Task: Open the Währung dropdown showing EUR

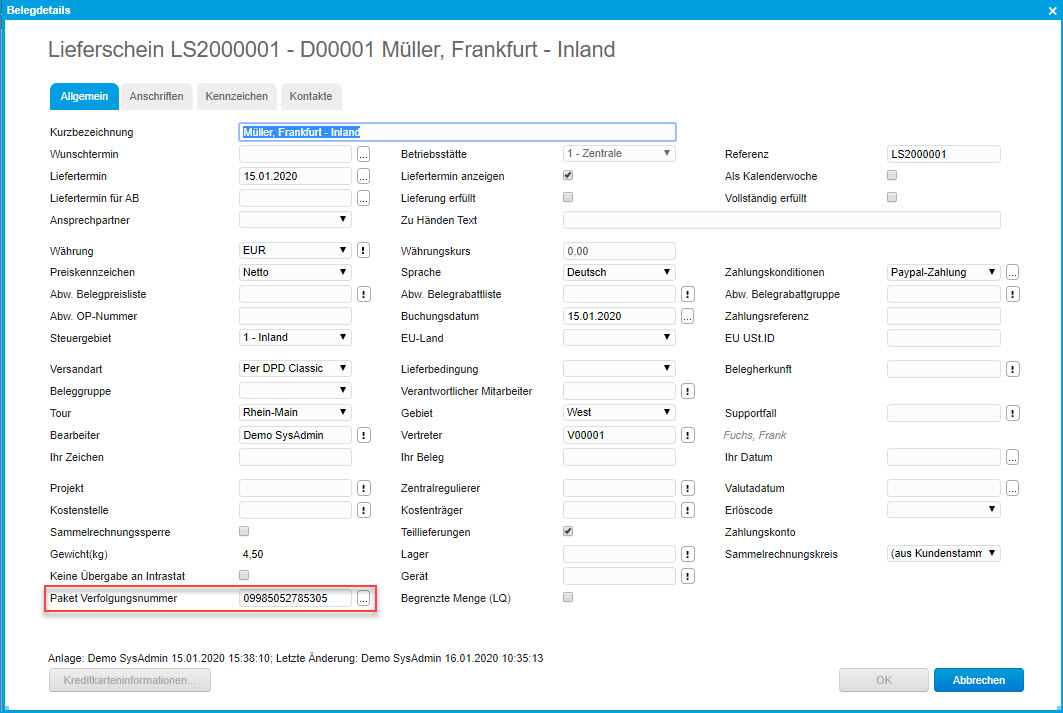Action: click(x=295, y=250)
